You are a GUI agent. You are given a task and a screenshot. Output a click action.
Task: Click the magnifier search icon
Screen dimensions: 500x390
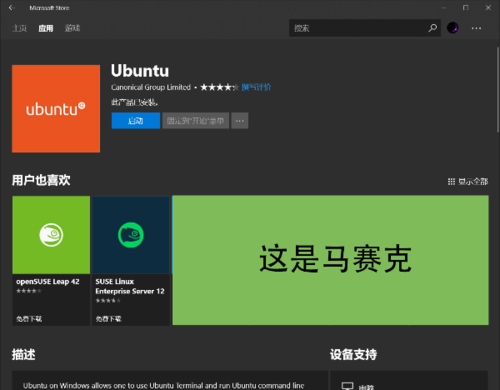pyautogui.click(x=433, y=28)
